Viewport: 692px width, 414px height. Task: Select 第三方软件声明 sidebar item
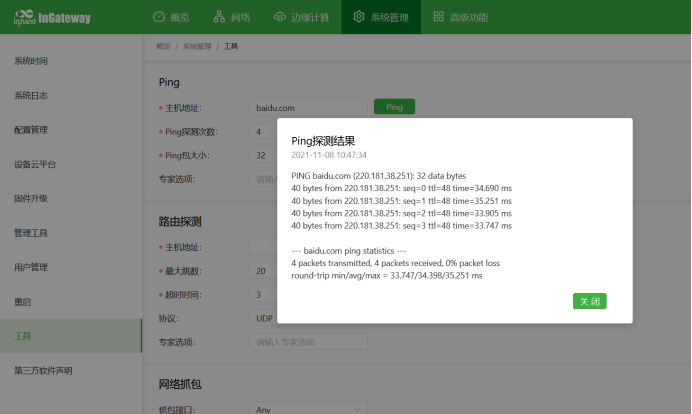(43, 371)
